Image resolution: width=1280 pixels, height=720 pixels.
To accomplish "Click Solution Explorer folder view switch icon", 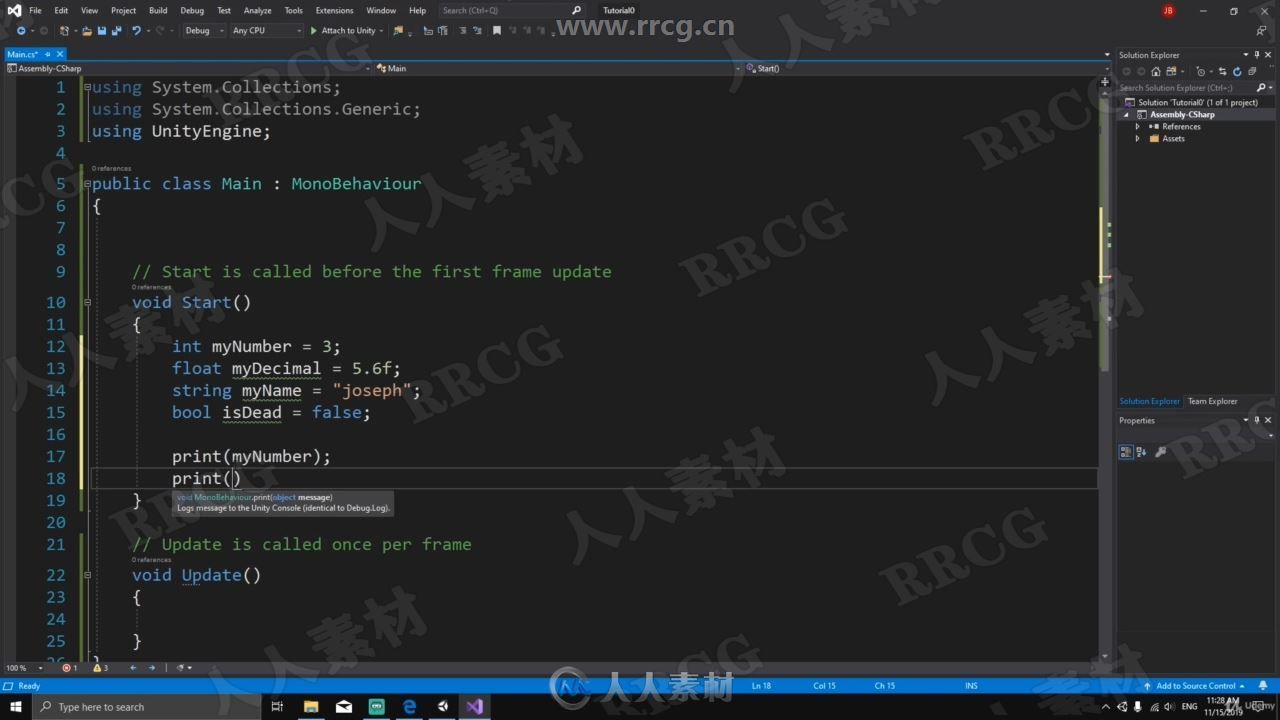I will coord(1171,72).
